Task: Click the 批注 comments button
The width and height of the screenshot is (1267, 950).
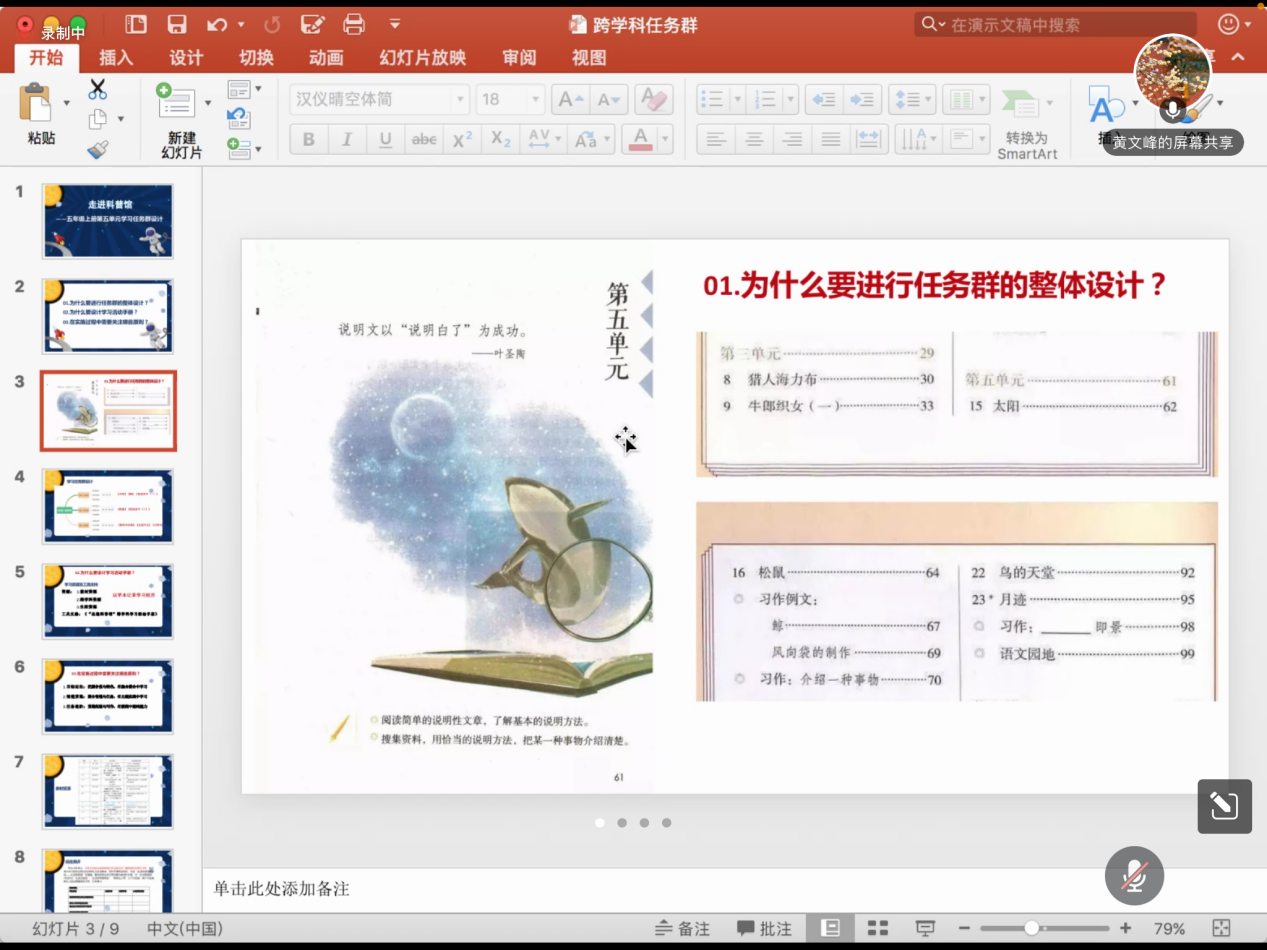Action: click(764, 929)
